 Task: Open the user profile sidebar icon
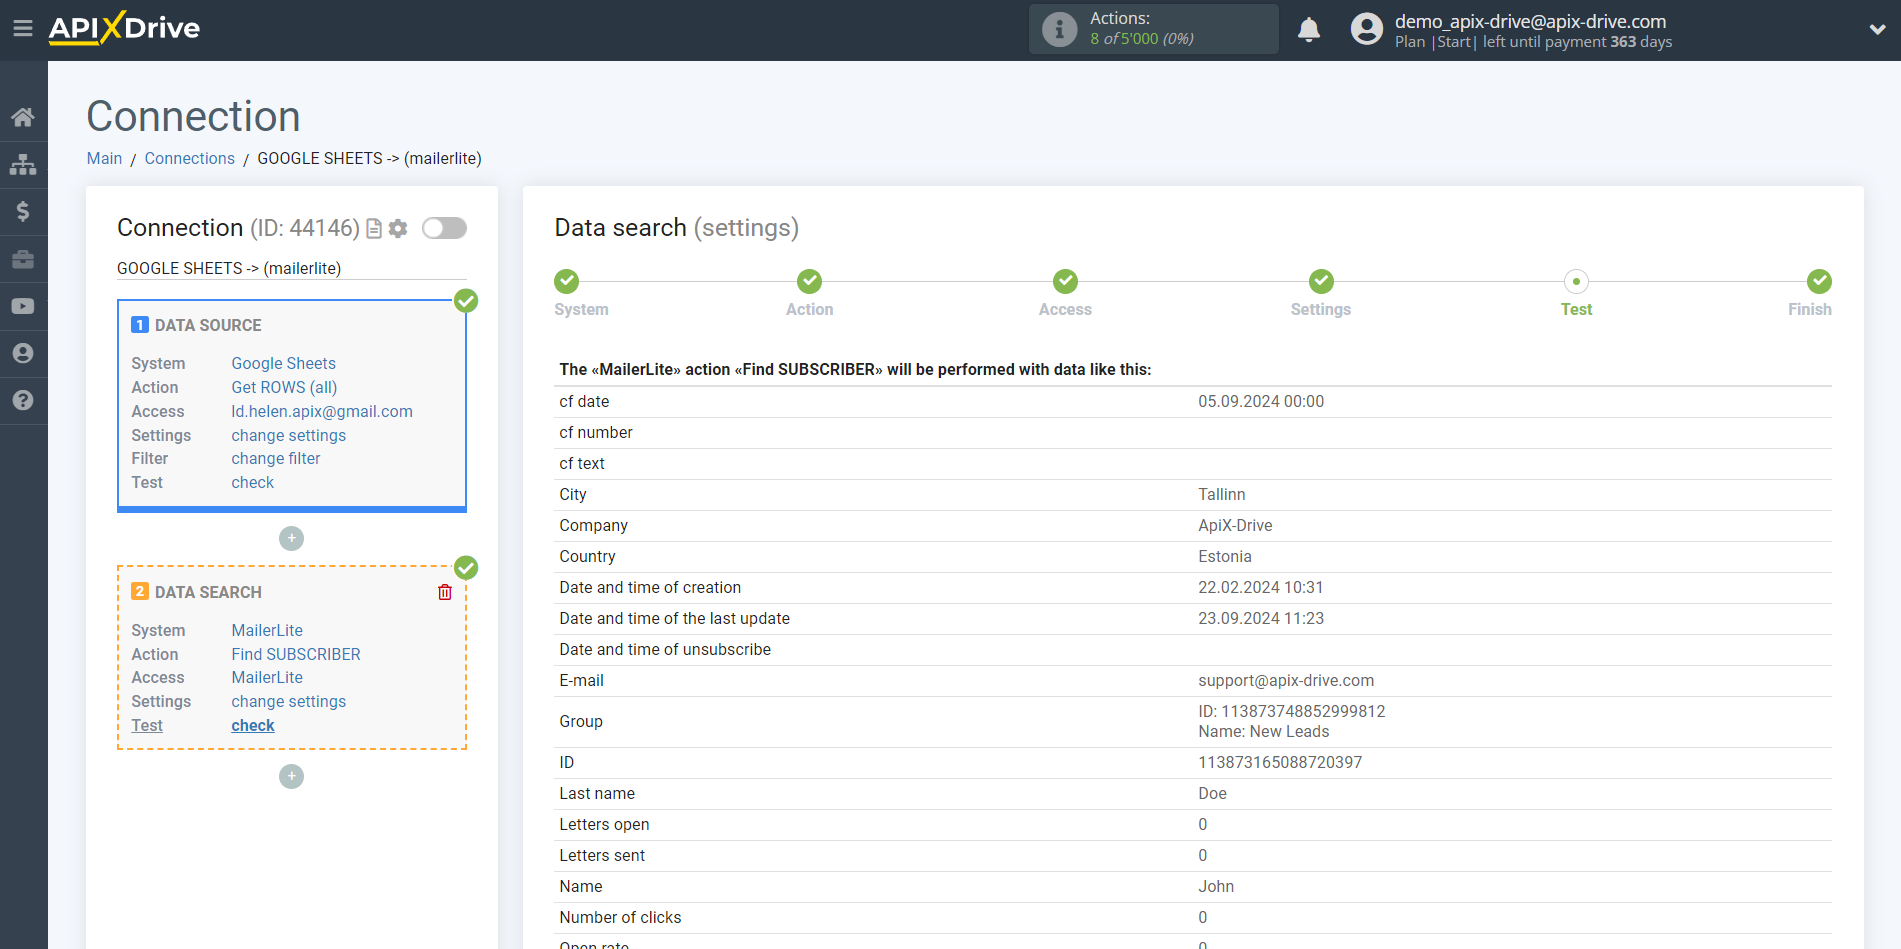[23, 353]
